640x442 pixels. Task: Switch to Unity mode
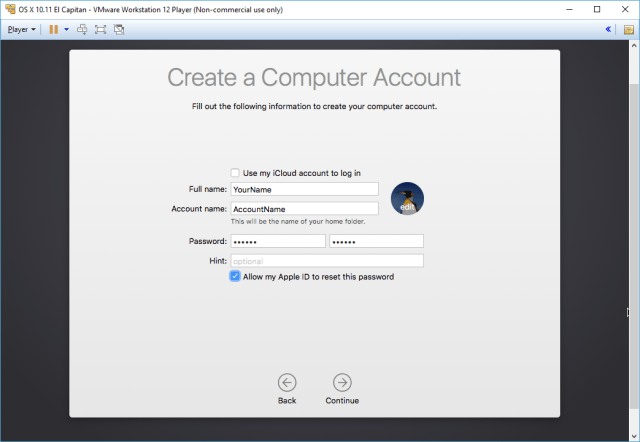click(x=119, y=29)
